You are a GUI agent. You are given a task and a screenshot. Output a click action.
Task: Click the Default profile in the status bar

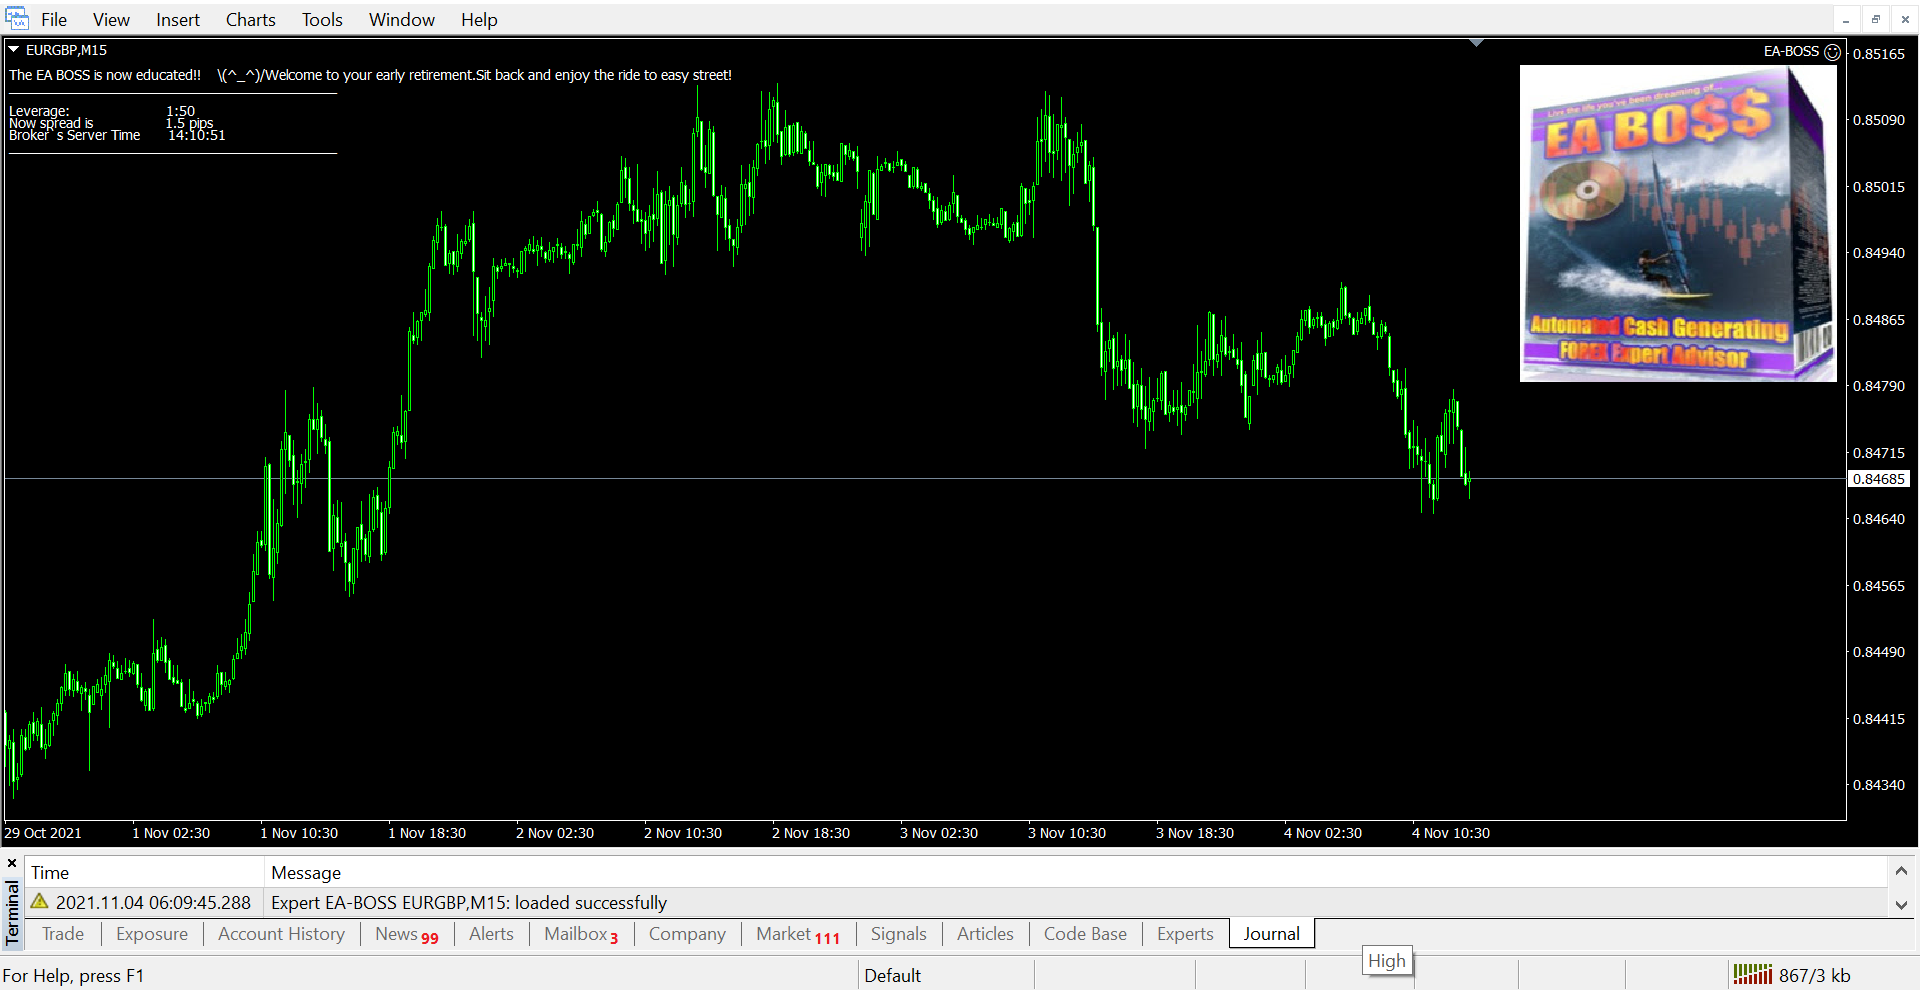892,975
